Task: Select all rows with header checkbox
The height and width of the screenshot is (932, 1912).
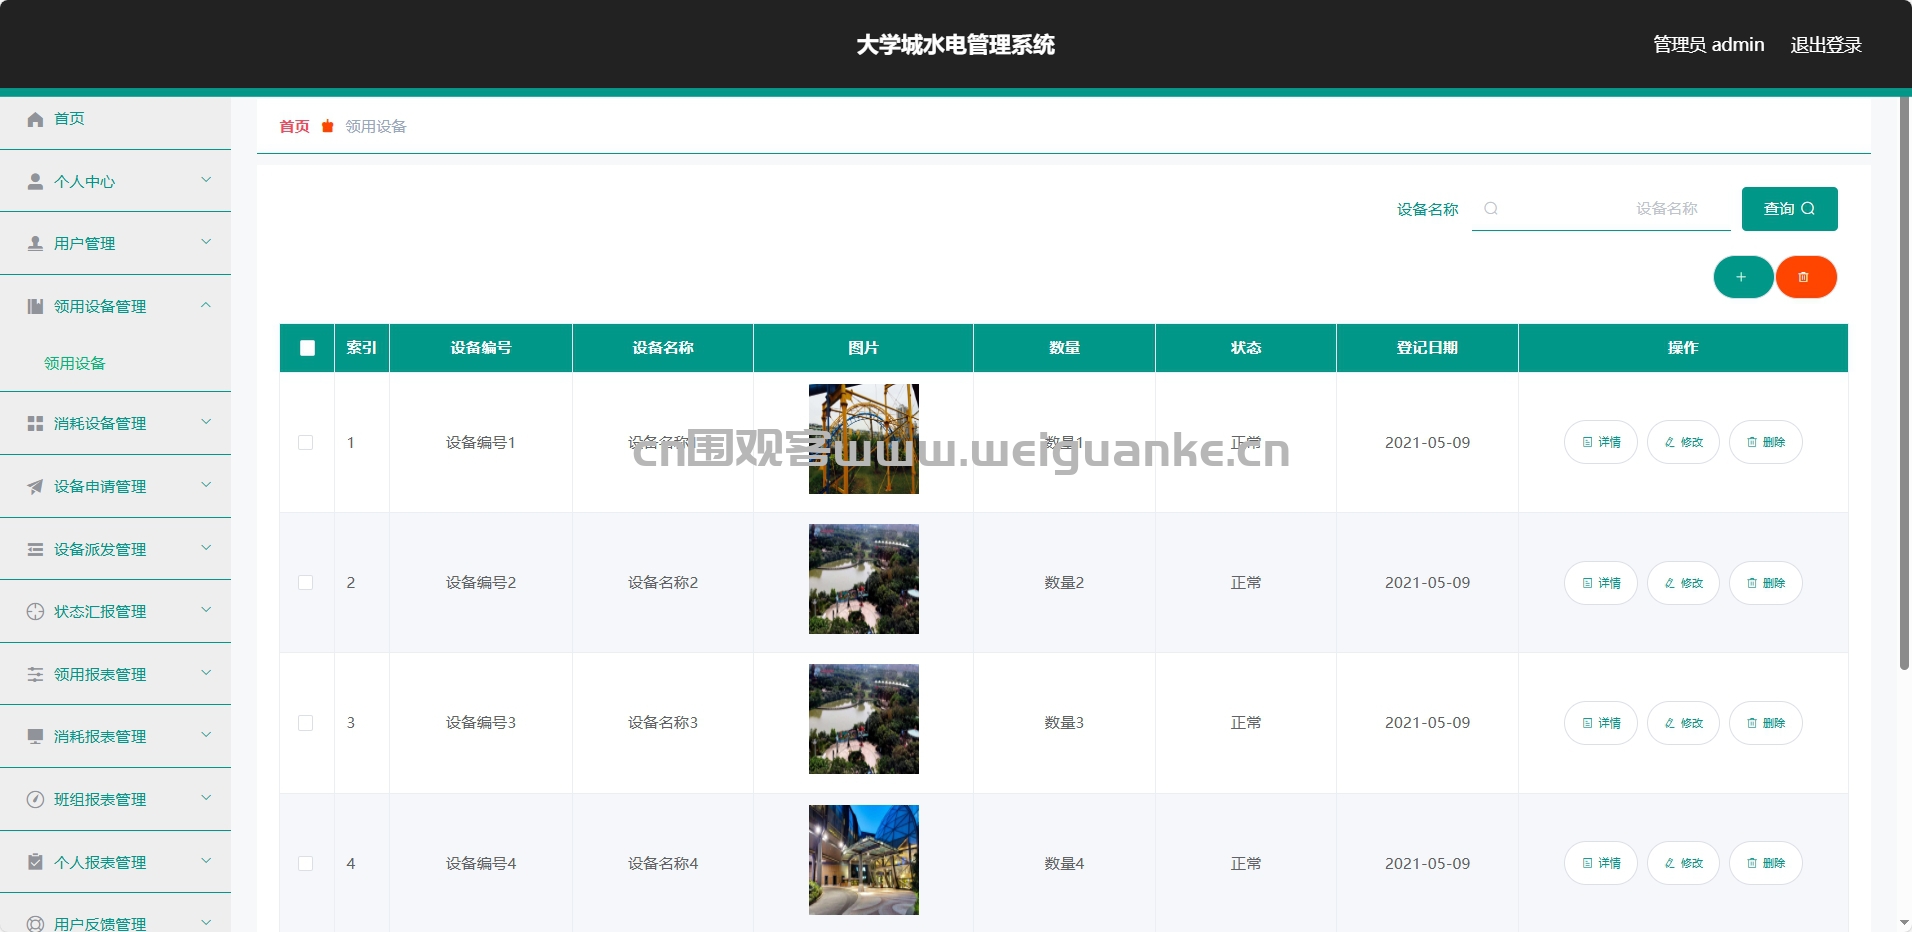Action: pos(307,348)
